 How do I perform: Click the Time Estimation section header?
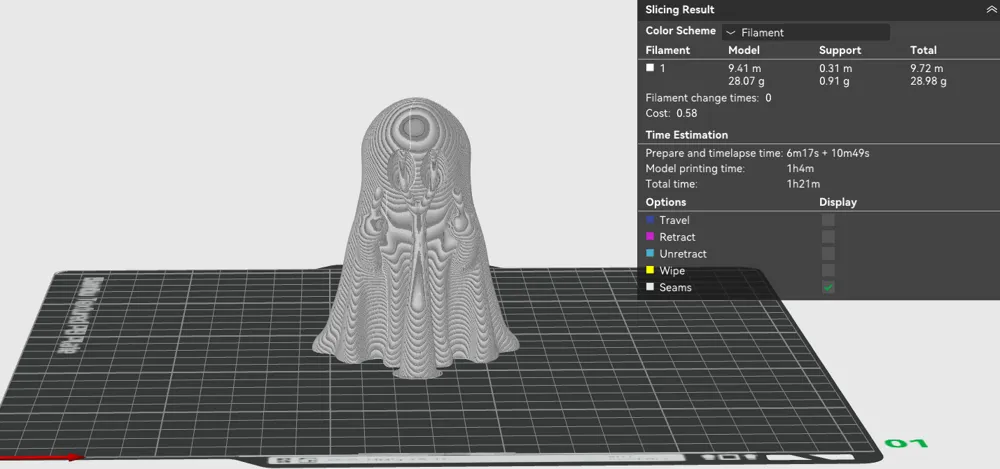(686, 135)
